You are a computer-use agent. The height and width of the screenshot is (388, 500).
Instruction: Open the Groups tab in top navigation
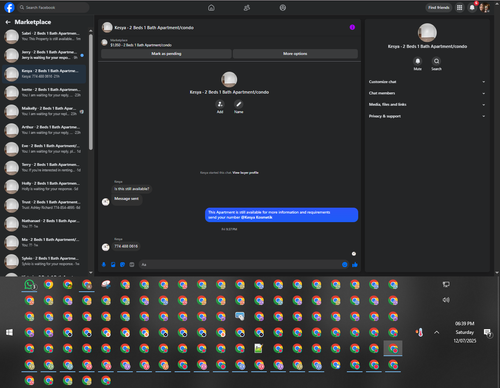tap(283, 8)
